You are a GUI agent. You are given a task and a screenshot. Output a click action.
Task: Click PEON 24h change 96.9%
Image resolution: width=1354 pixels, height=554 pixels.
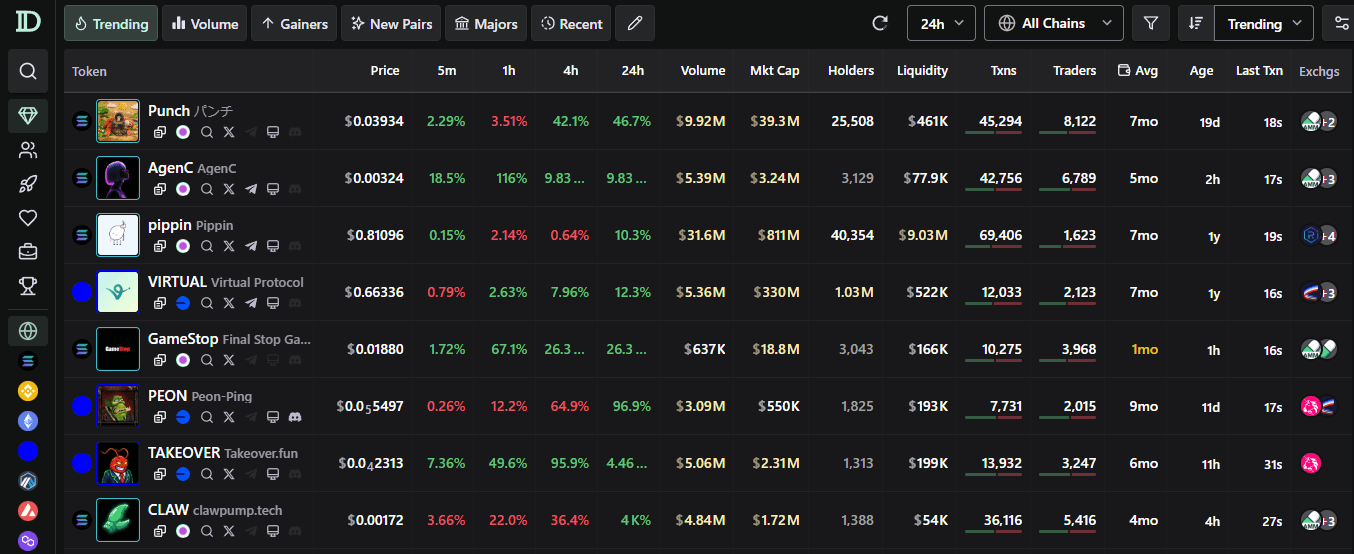point(632,406)
